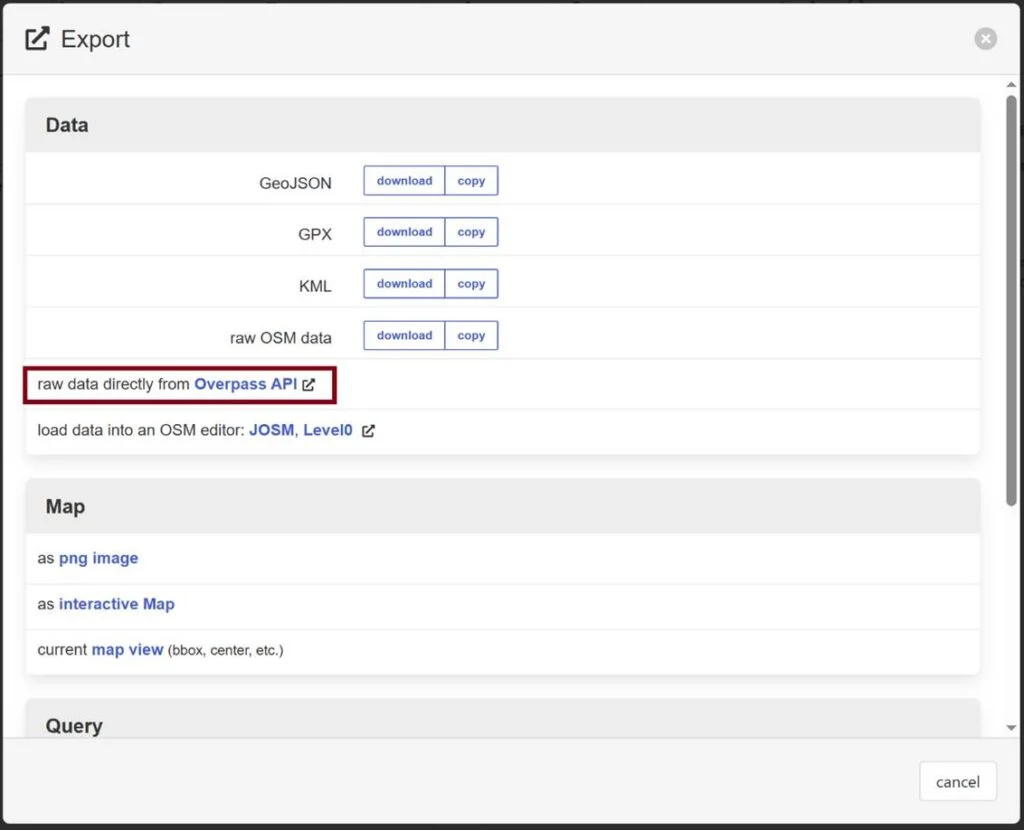Show current map view details
1024x830 pixels.
(127, 650)
